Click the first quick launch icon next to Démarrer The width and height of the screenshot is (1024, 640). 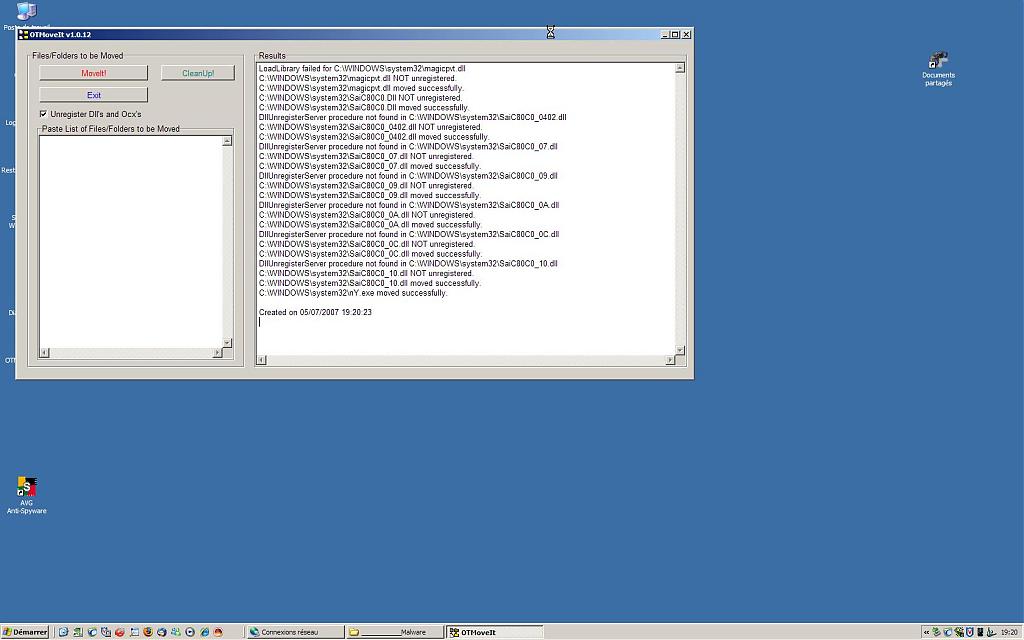pos(63,632)
